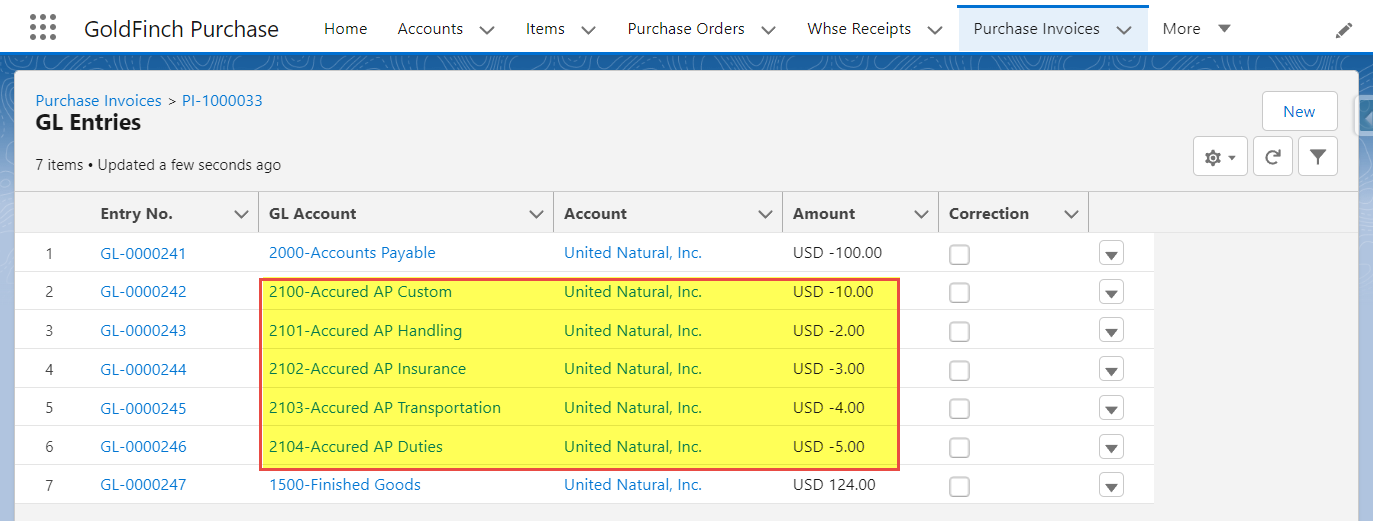Refresh the GL Entries list
The height and width of the screenshot is (521, 1373).
point(1273,157)
